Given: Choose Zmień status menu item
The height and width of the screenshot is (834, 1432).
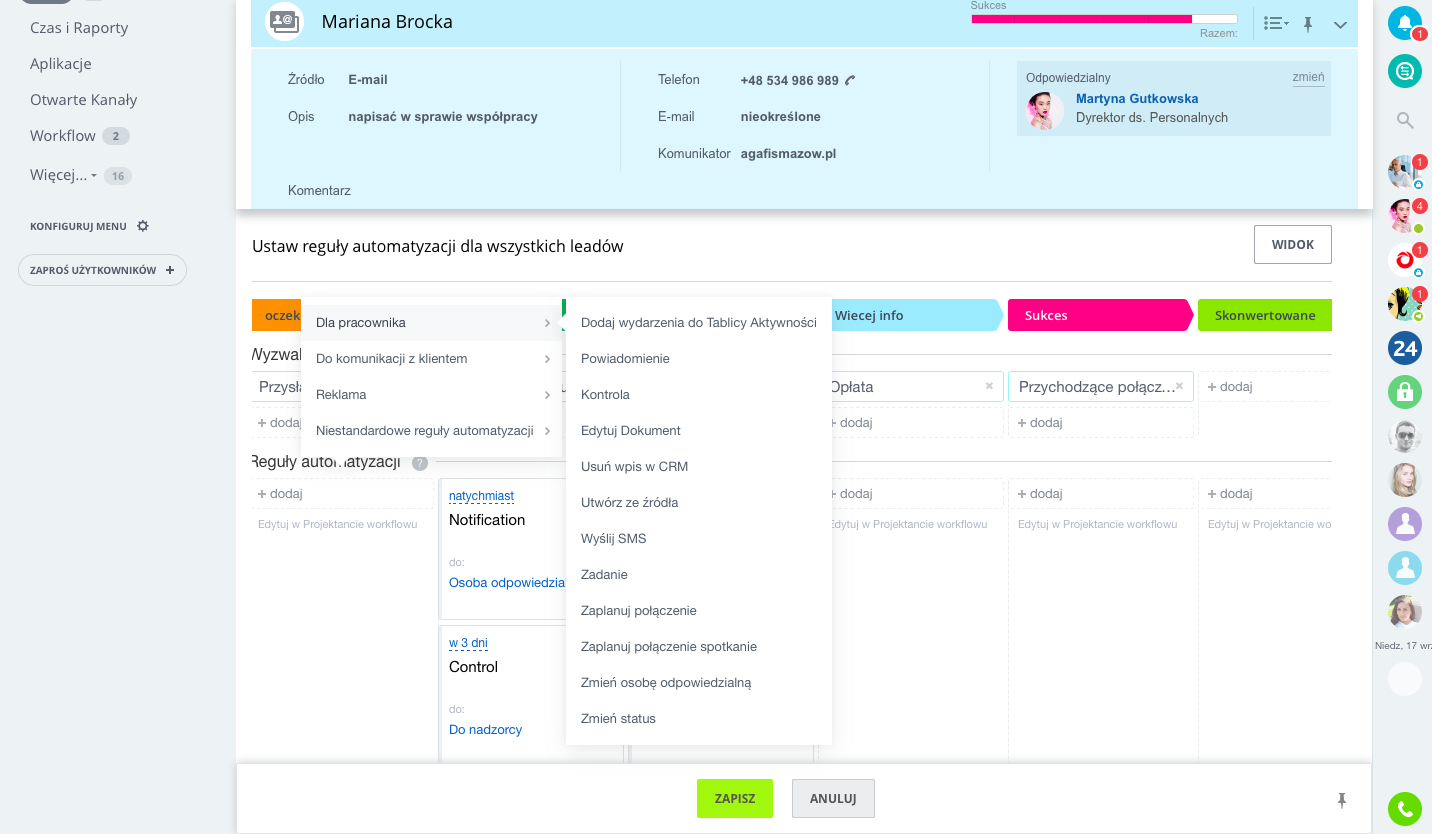Looking at the screenshot, I should pos(618,718).
